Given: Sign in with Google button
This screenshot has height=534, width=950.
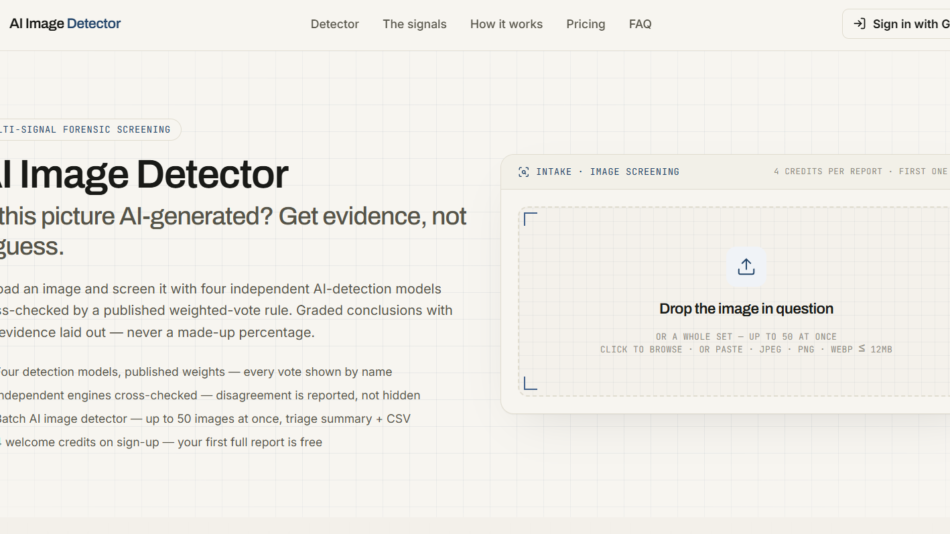Looking at the screenshot, I should [x=896, y=24].
